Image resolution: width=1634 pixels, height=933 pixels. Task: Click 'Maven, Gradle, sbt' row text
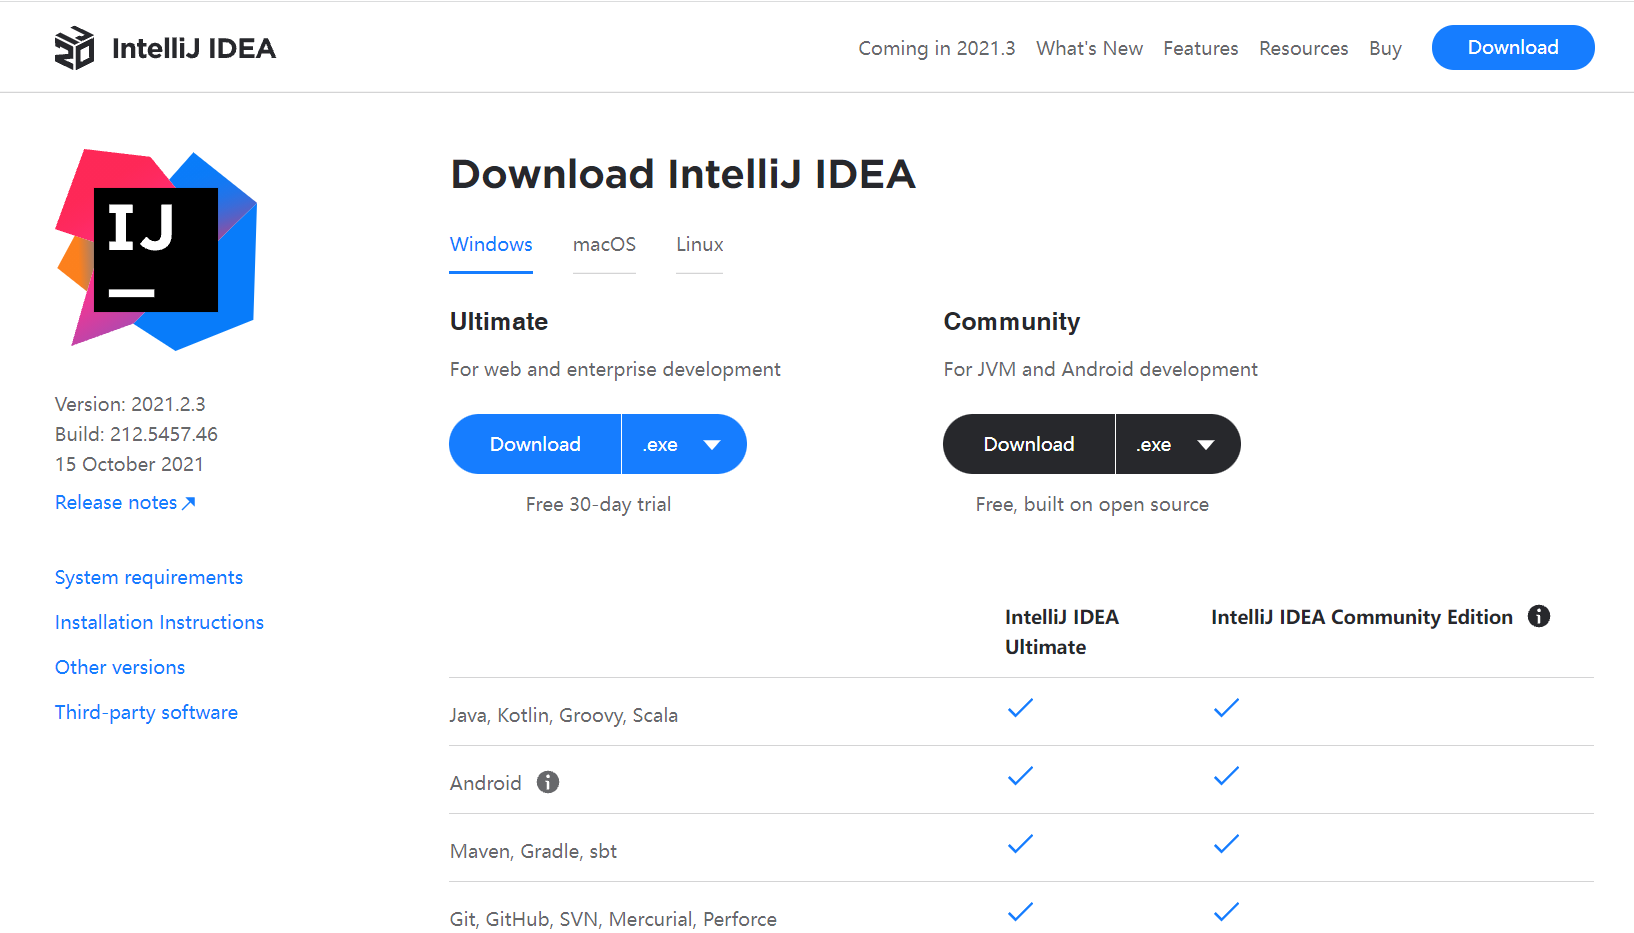click(533, 851)
